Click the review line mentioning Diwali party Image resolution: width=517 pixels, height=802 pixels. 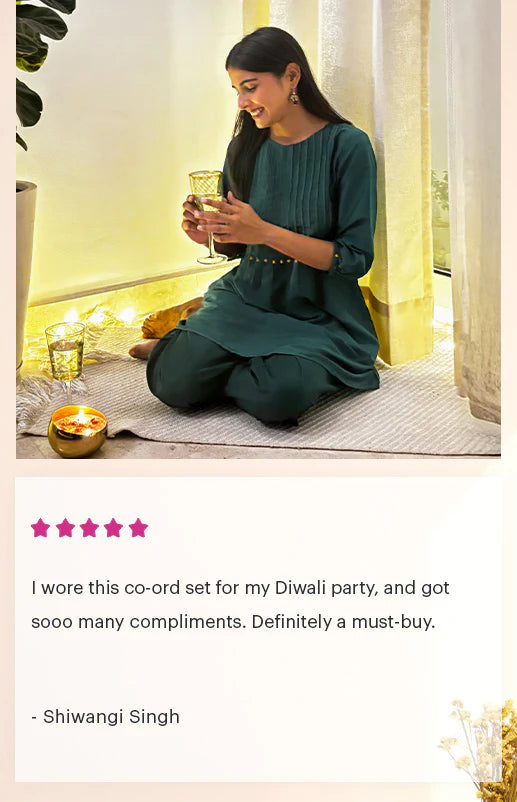[x=240, y=588]
